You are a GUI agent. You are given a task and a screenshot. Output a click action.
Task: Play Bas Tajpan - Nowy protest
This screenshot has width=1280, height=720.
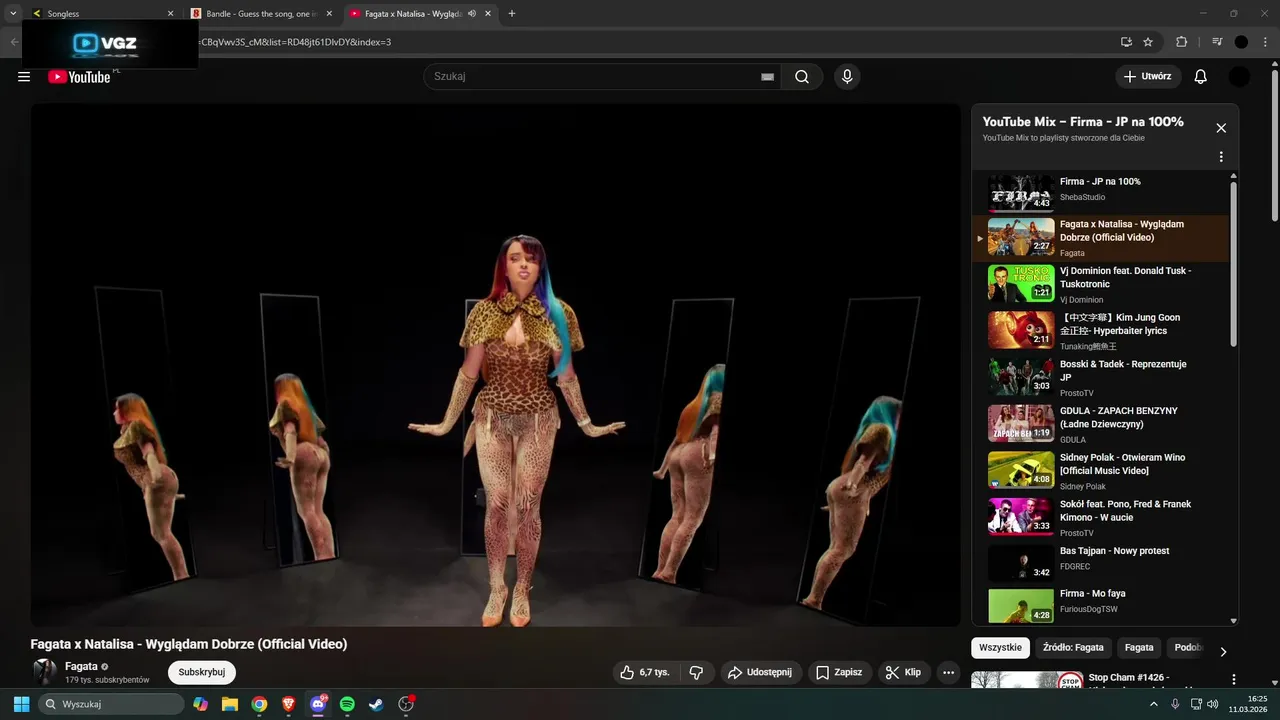pos(1100,564)
